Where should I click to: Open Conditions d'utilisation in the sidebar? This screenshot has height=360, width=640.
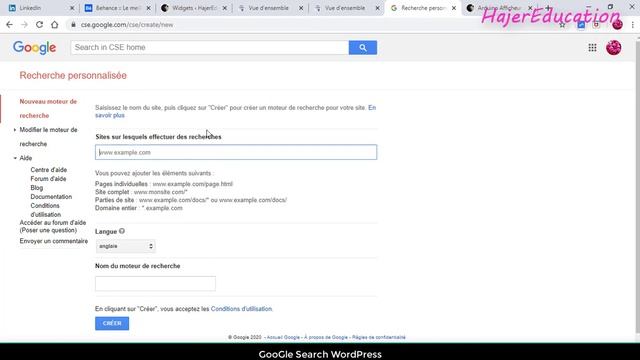[x=46, y=210]
